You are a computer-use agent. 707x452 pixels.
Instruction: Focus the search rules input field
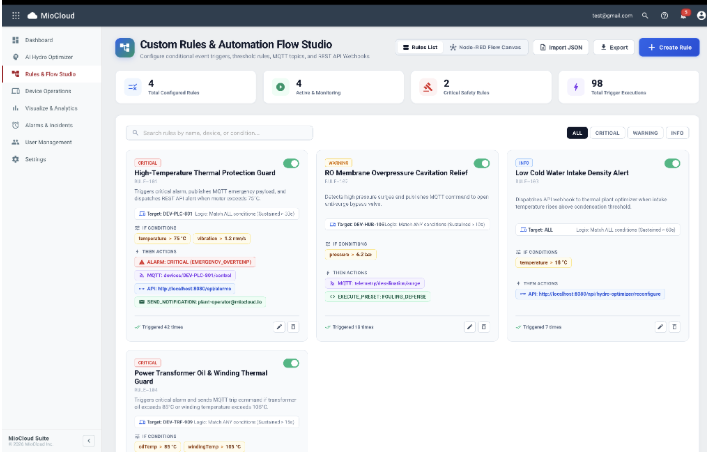tap(220, 133)
